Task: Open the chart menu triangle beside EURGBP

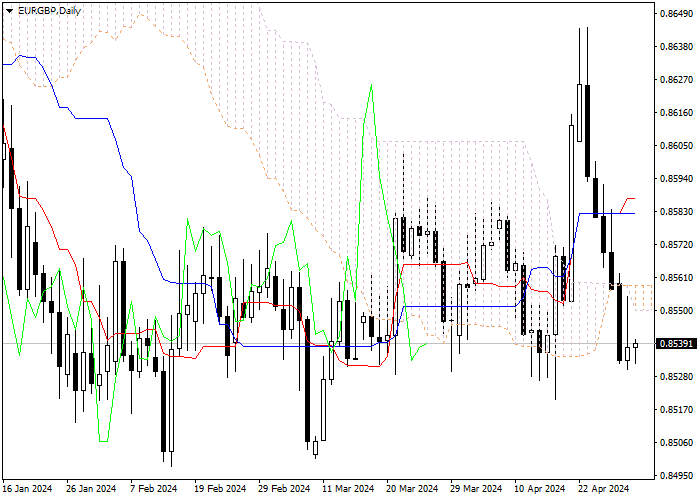Action: pyautogui.click(x=9, y=11)
